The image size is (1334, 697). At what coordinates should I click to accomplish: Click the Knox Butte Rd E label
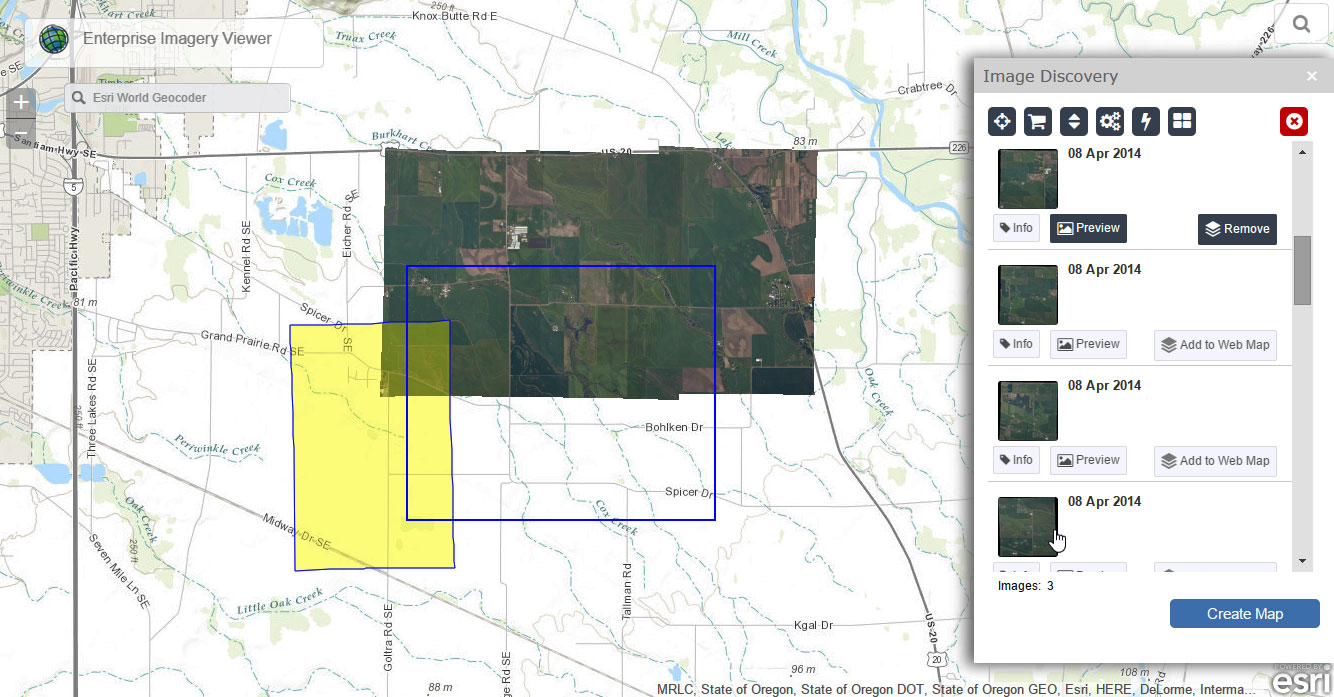pos(455,18)
